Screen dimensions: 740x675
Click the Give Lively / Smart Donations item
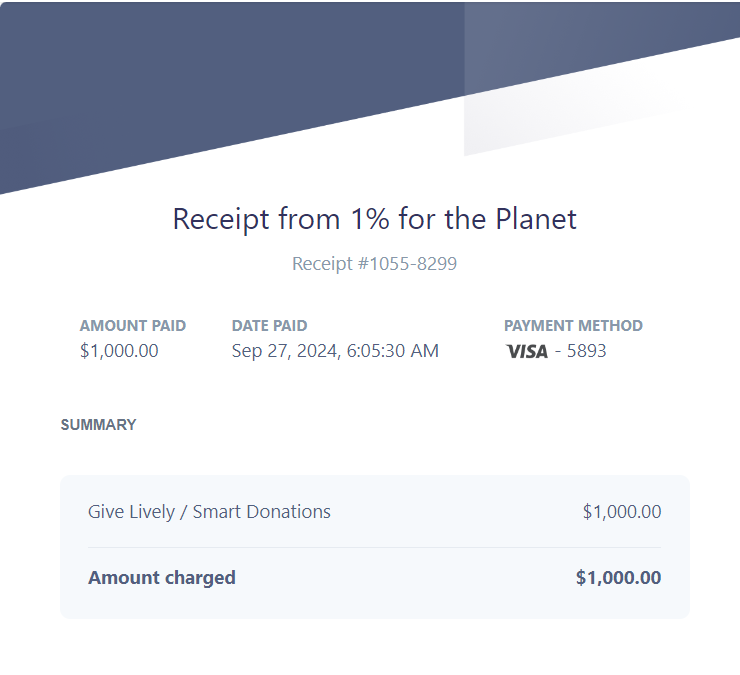coord(209,512)
